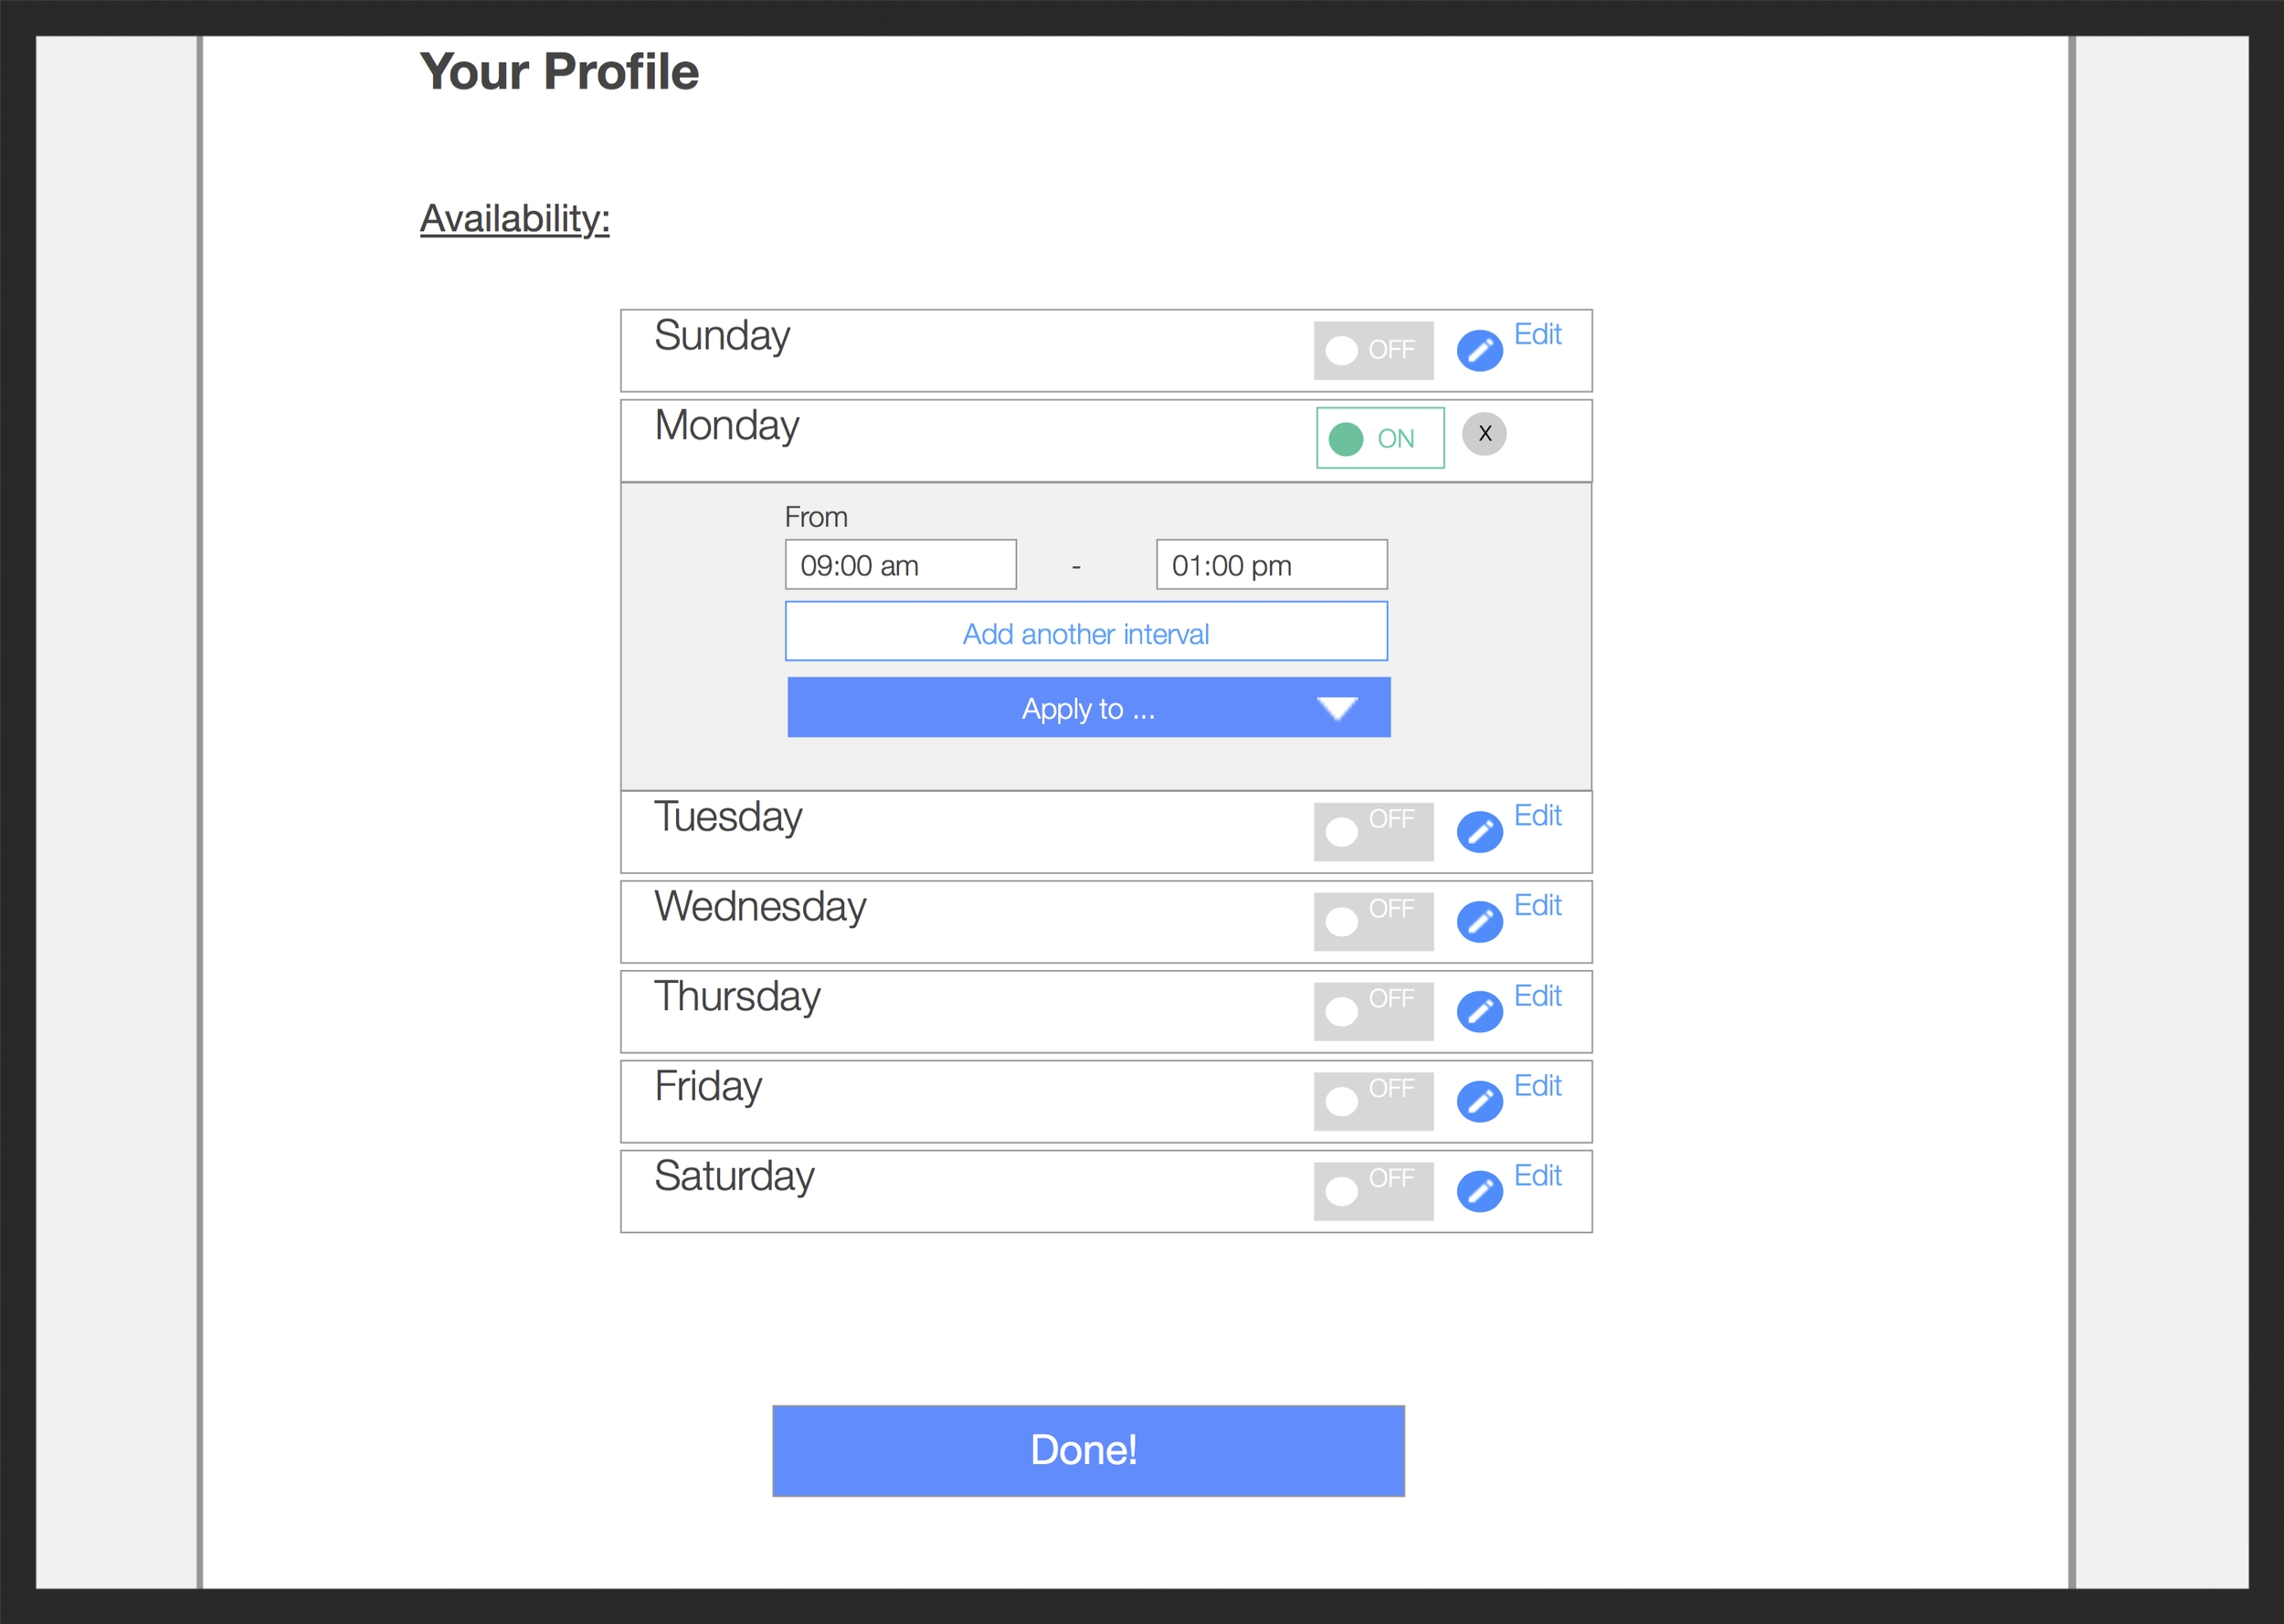Click the Add another interval button

[1086, 633]
